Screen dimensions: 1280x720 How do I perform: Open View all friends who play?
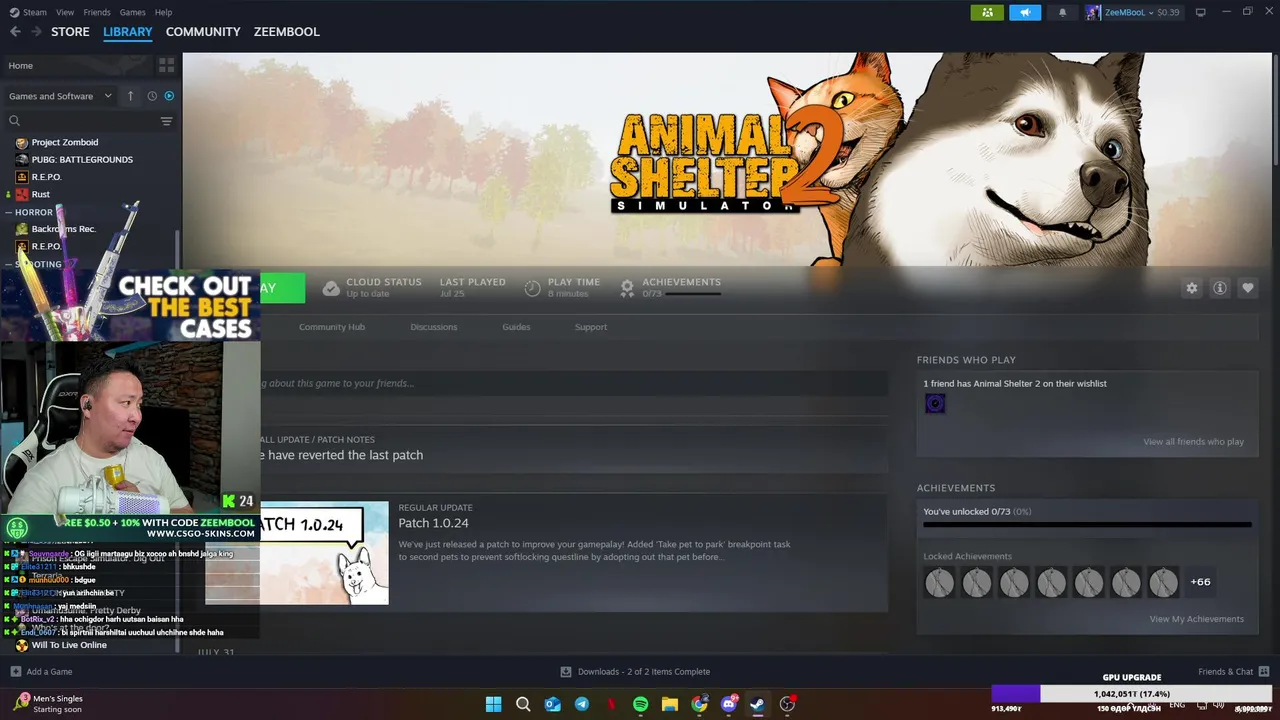pos(1193,442)
